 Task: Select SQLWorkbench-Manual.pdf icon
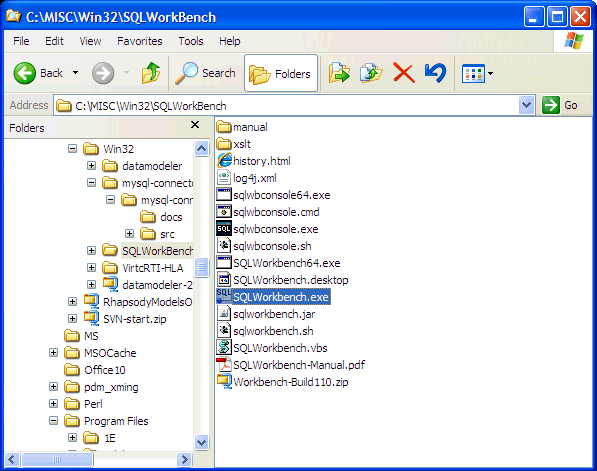click(x=224, y=365)
